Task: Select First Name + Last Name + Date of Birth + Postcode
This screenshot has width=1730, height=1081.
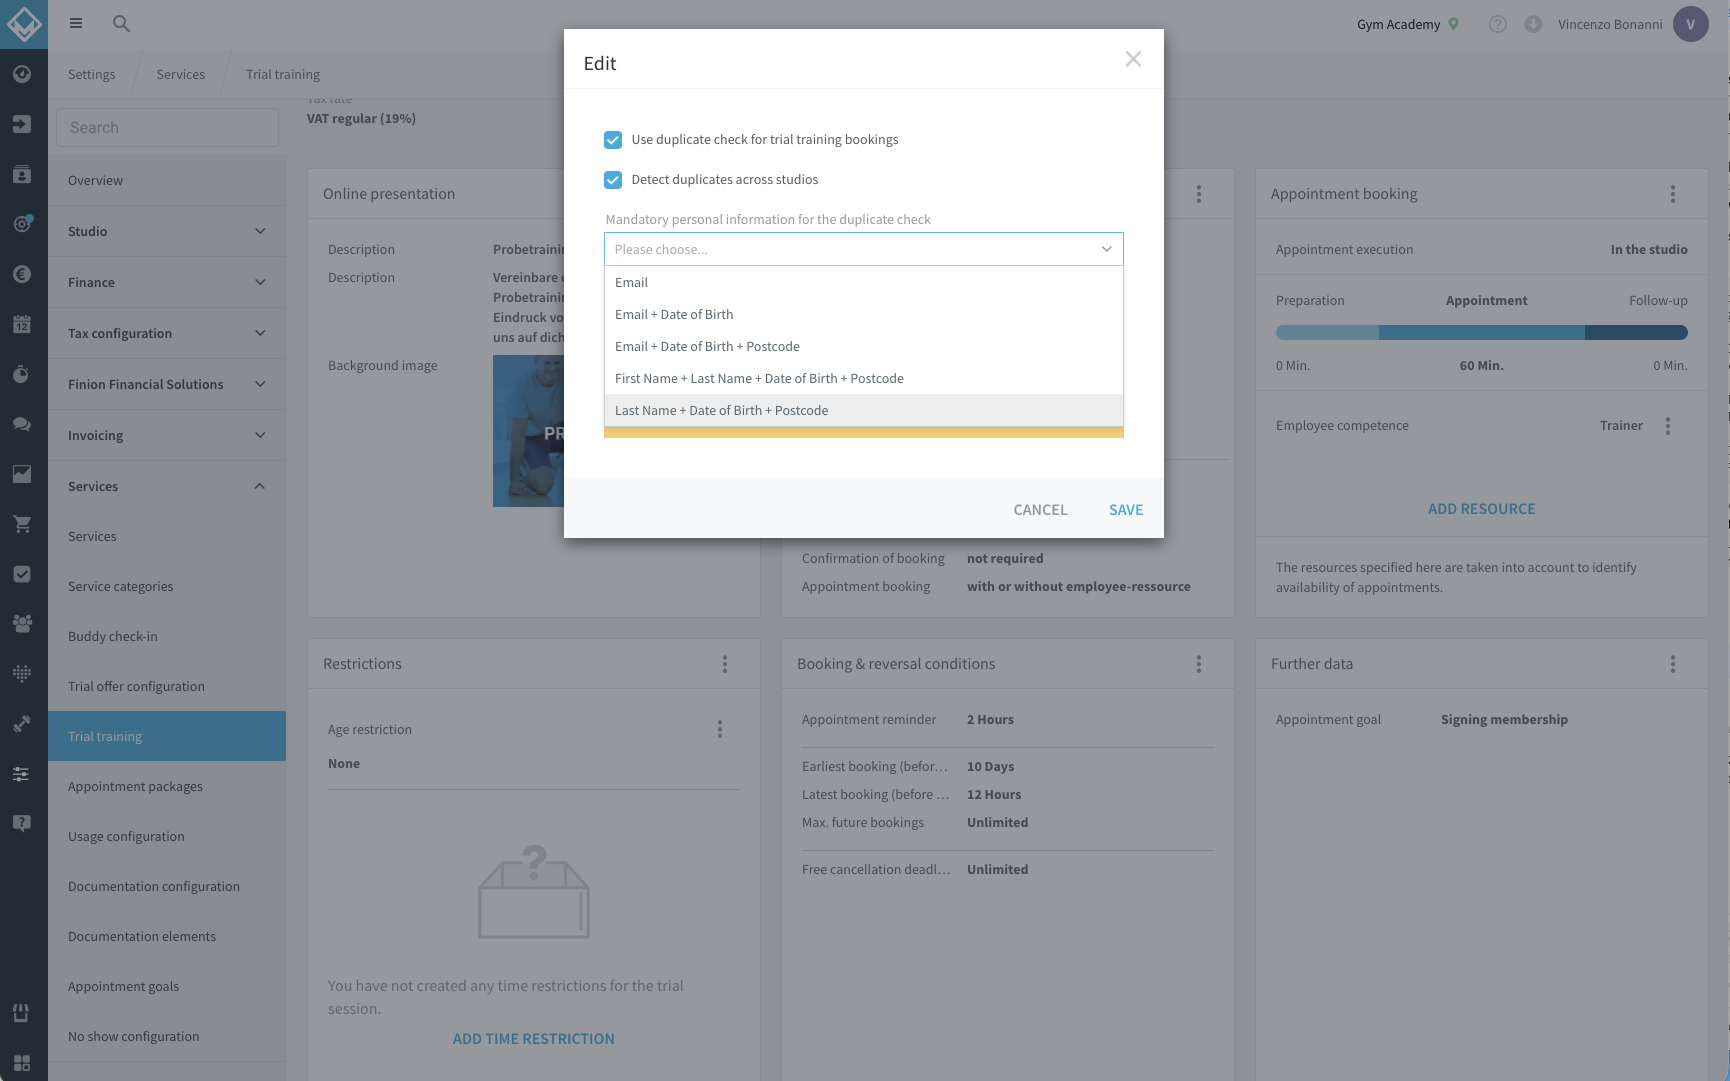Action: tap(864, 379)
